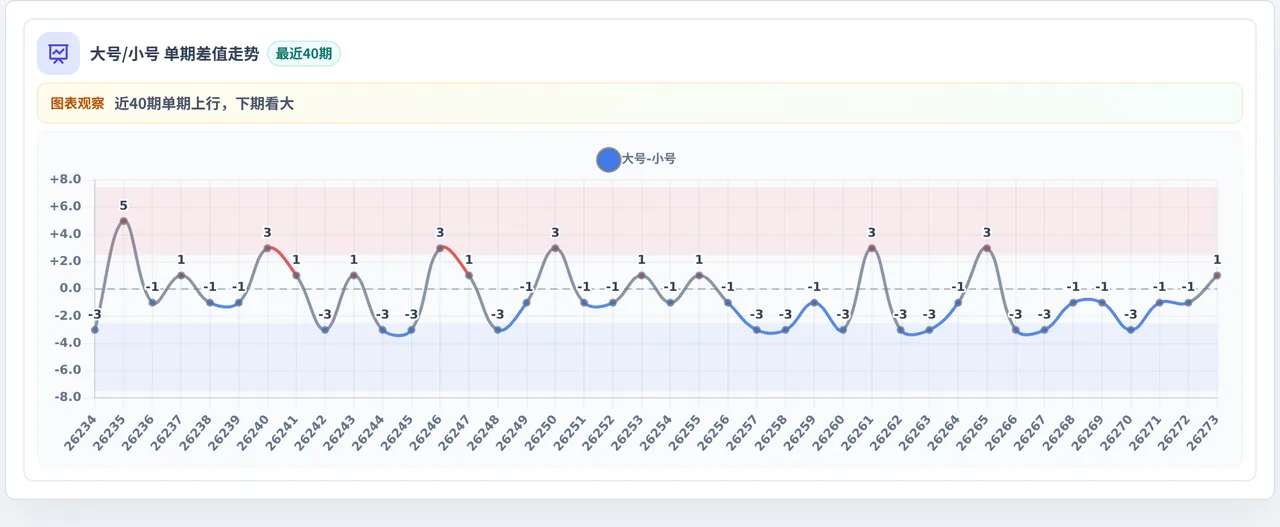Click the x-axis label 26257
Image resolution: width=1280 pixels, height=527 pixels.
[x=742, y=433]
